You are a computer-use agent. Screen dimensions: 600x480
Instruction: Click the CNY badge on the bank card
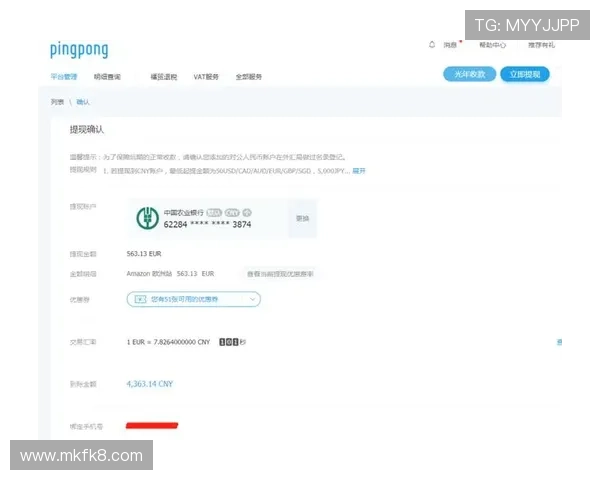tap(232, 212)
